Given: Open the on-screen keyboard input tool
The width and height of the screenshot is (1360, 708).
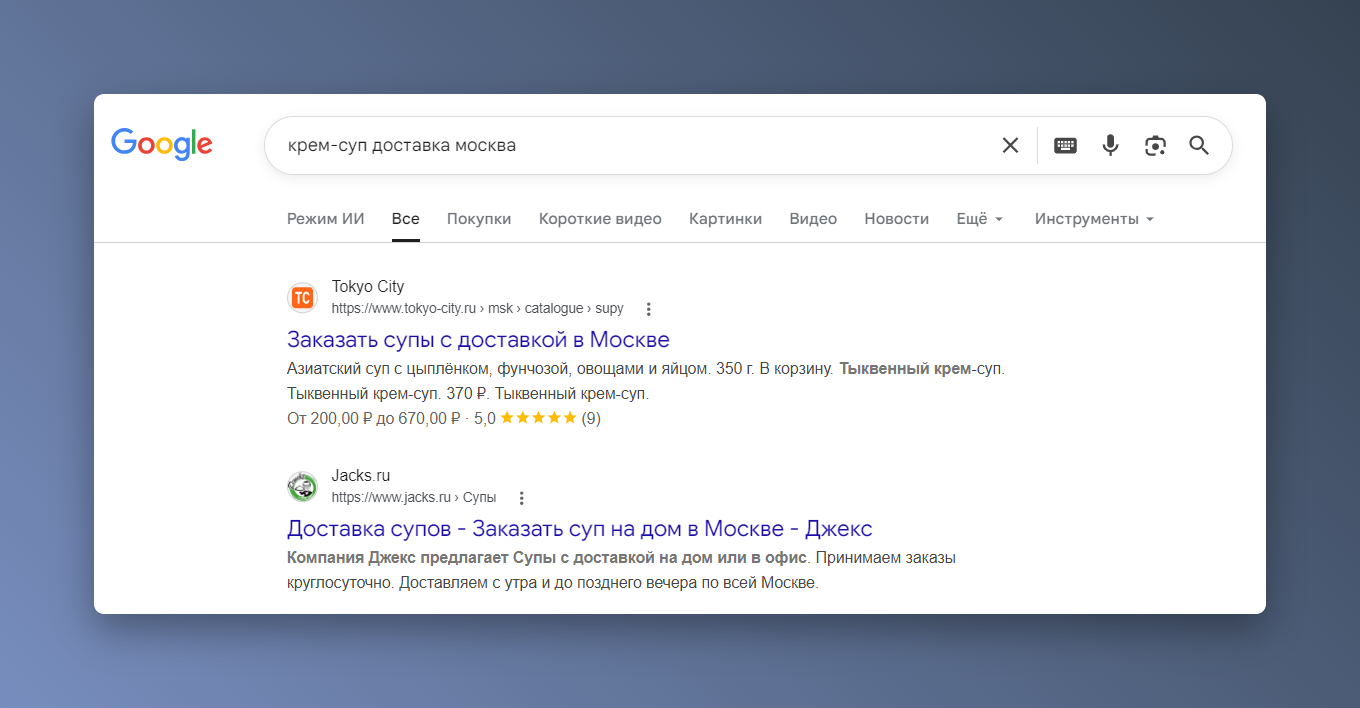Looking at the screenshot, I should (x=1065, y=145).
